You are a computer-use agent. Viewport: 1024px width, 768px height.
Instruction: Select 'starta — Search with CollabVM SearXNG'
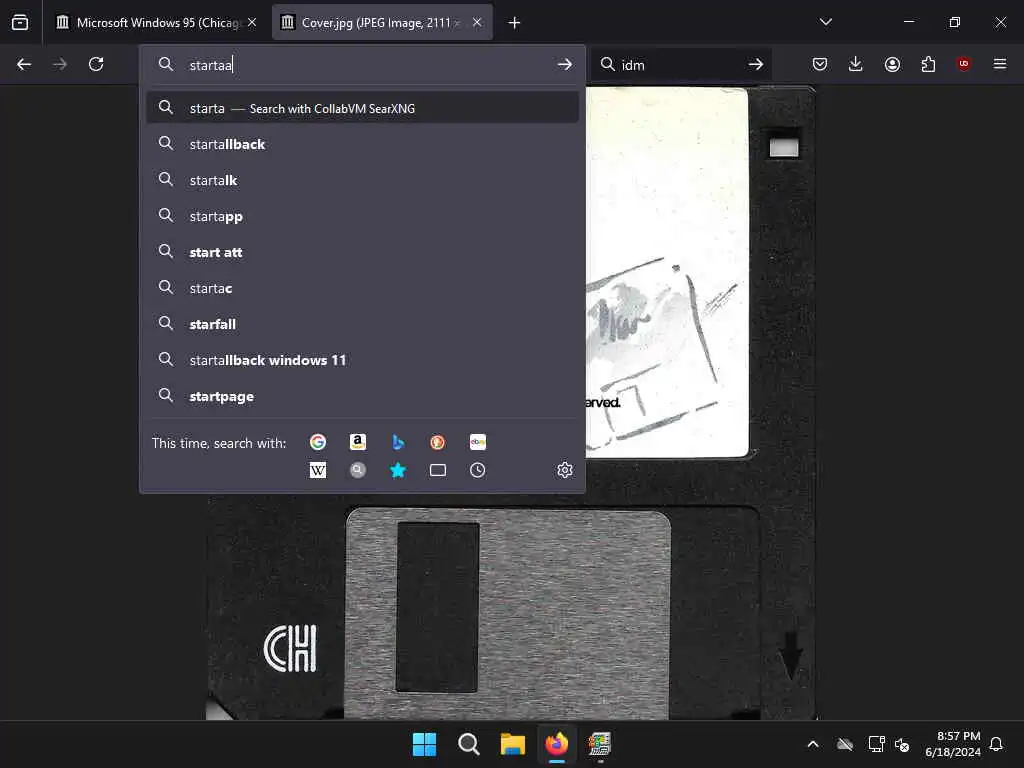click(x=362, y=108)
